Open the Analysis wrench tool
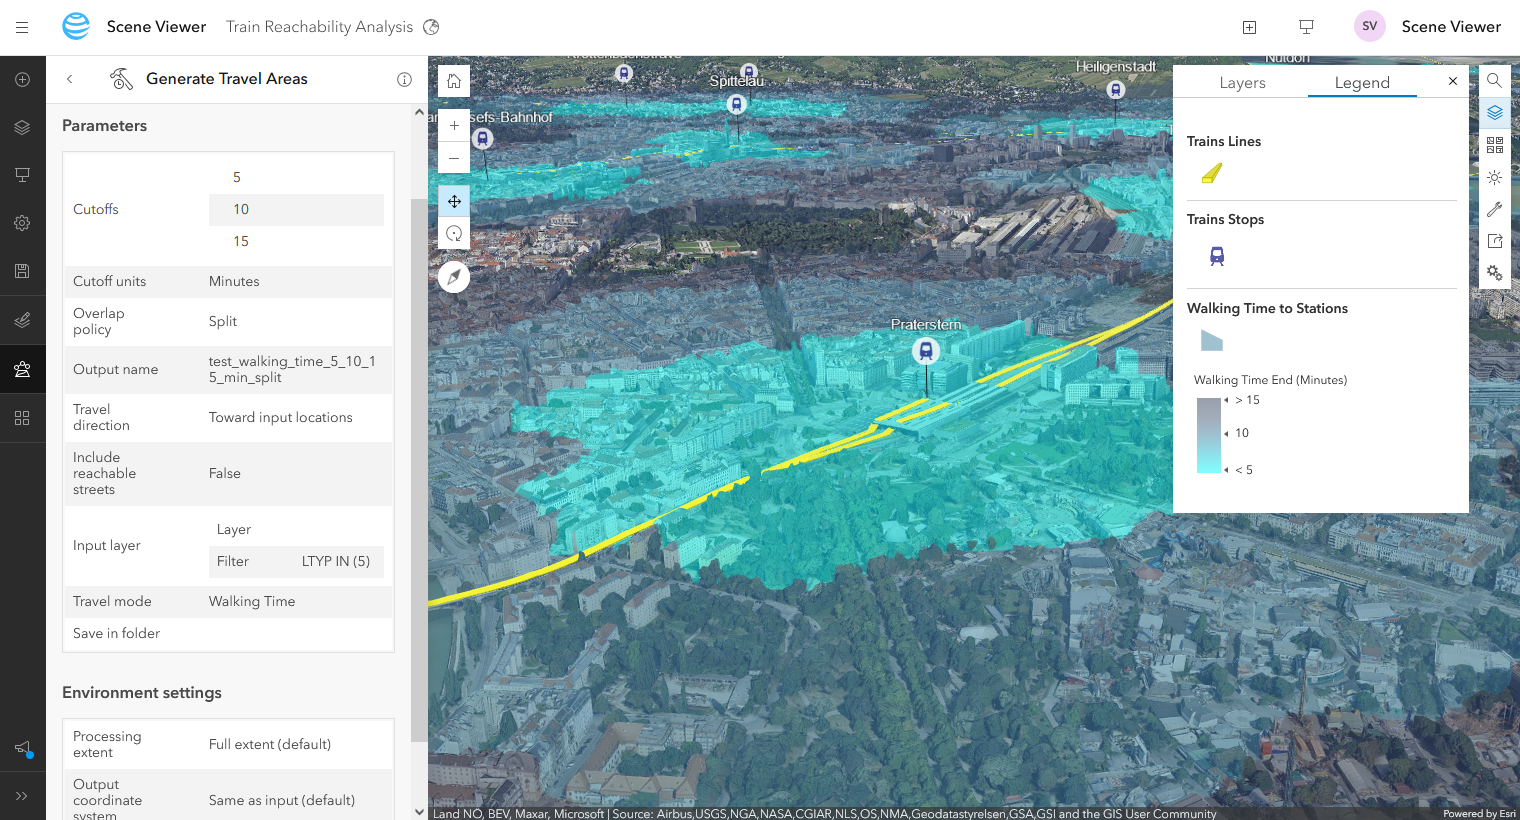 (1494, 208)
